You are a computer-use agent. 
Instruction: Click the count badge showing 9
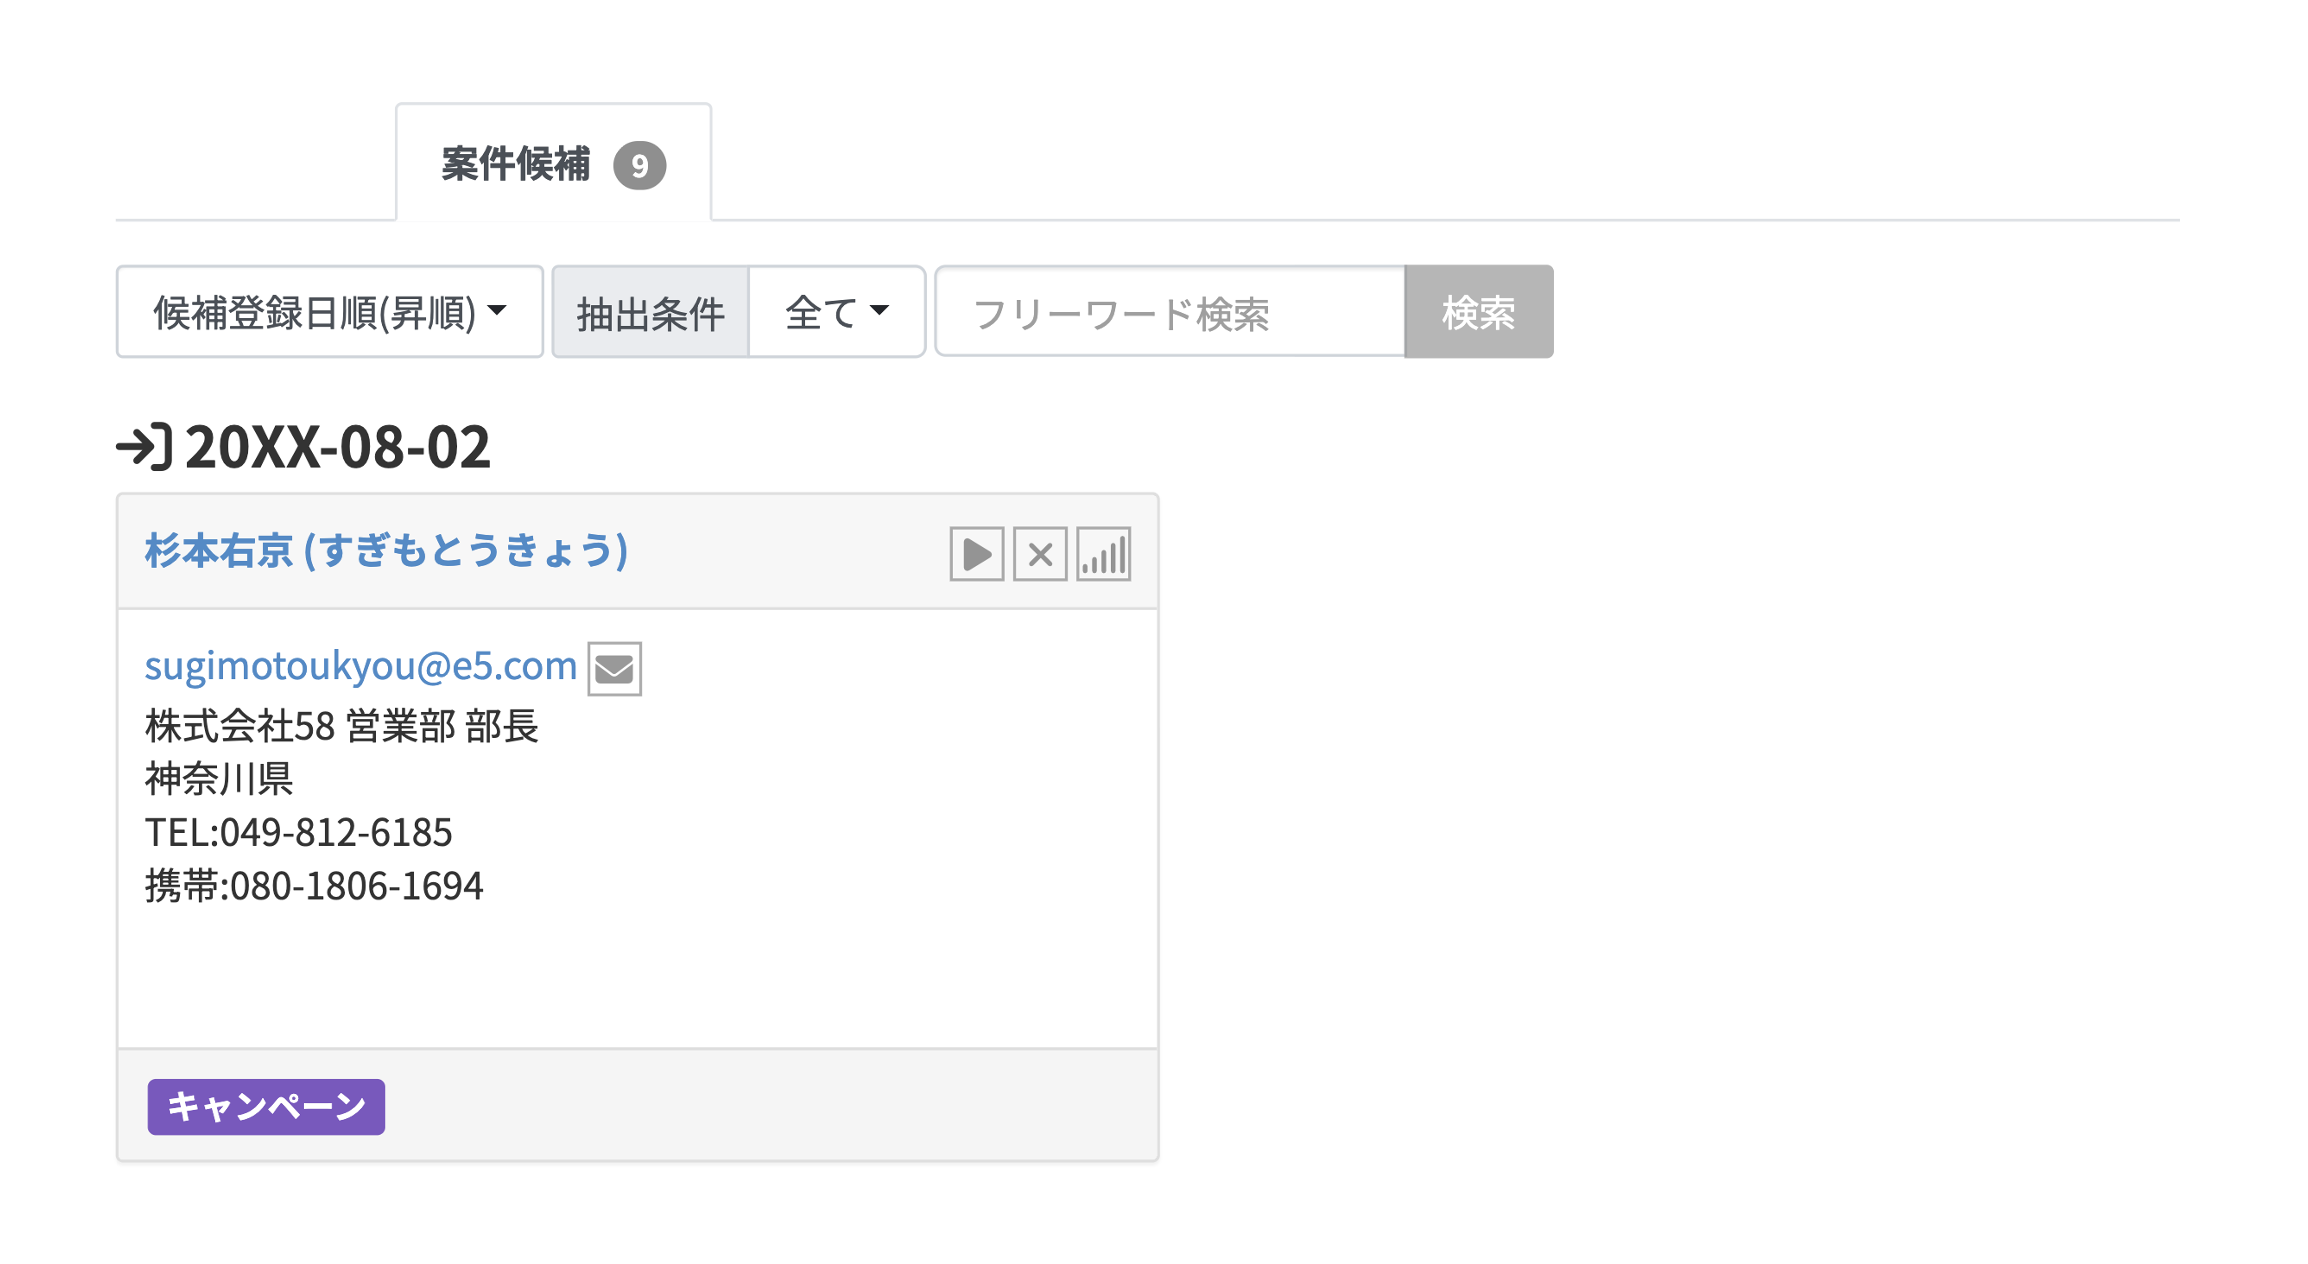coord(639,165)
